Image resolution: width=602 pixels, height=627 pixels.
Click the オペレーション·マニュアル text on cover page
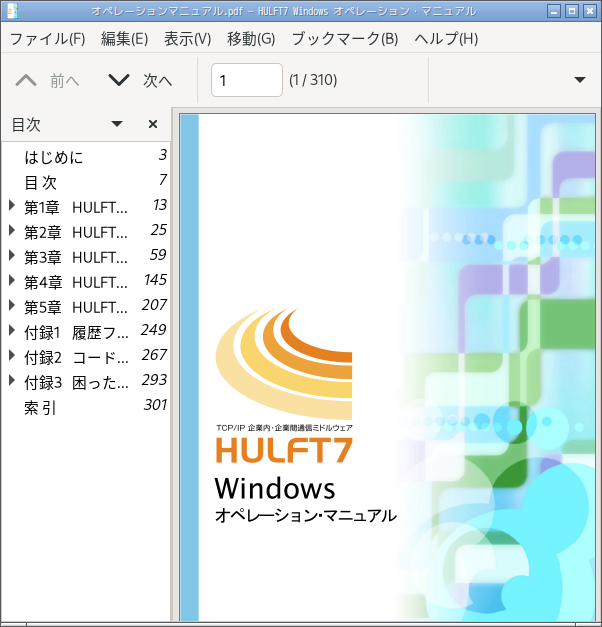point(306,515)
